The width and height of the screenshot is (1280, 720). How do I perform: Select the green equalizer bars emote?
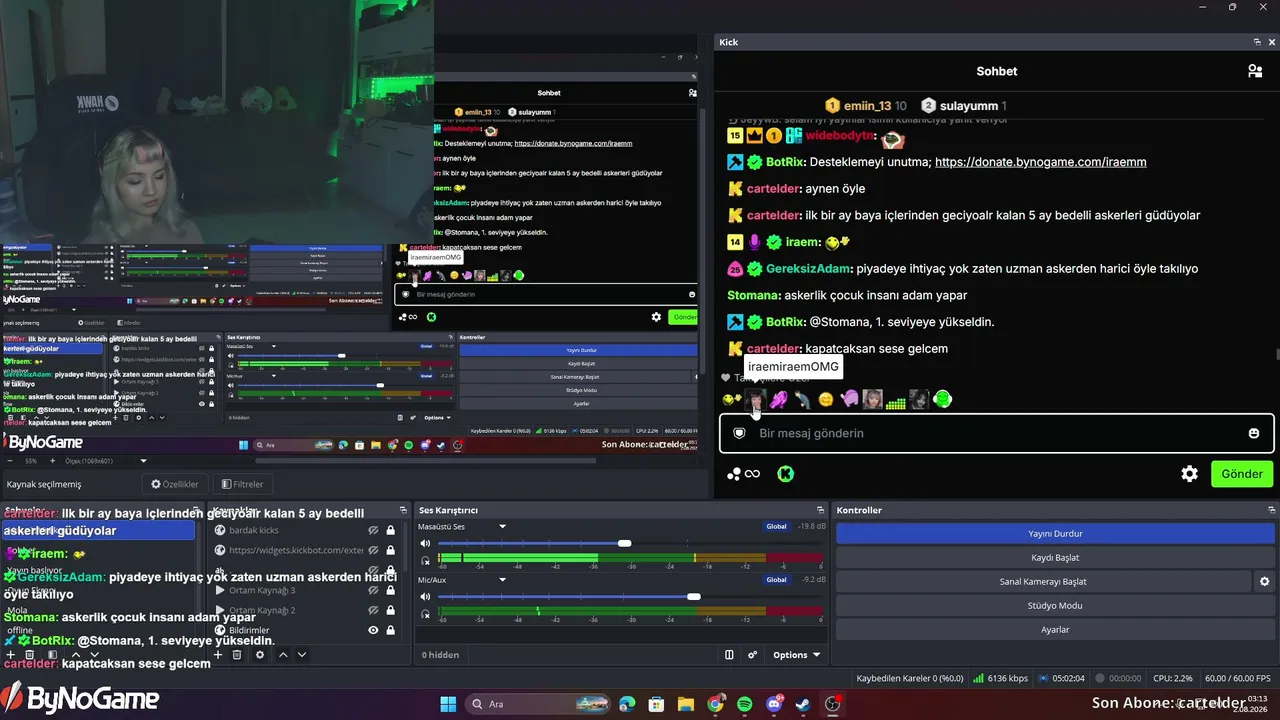click(x=895, y=401)
